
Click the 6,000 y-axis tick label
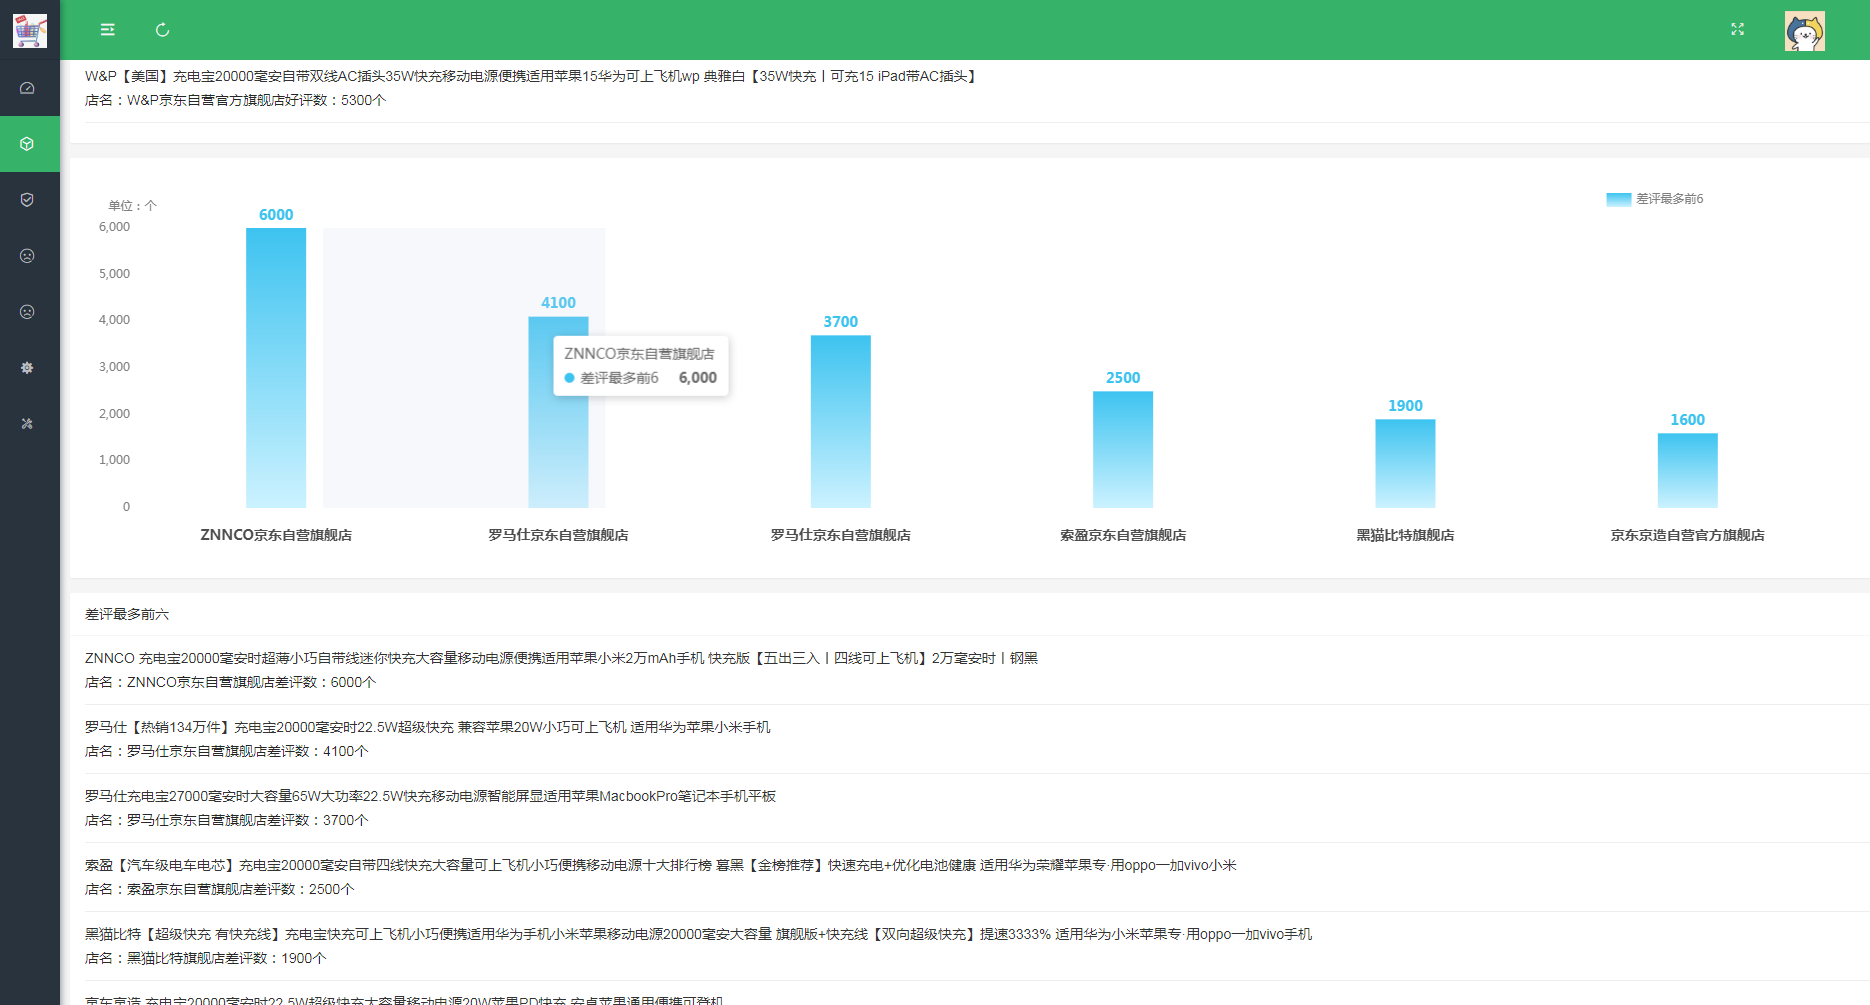(x=114, y=227)
